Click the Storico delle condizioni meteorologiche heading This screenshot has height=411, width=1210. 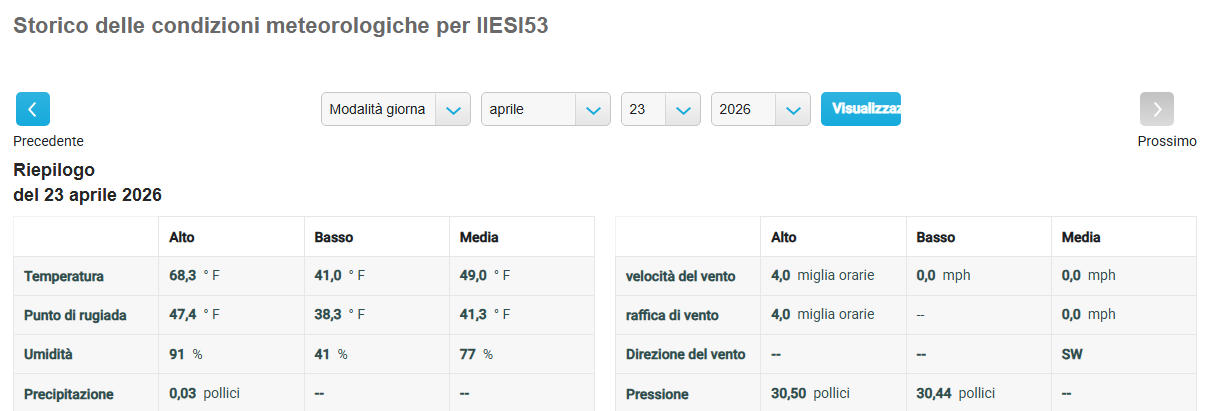tap(280, 26)
